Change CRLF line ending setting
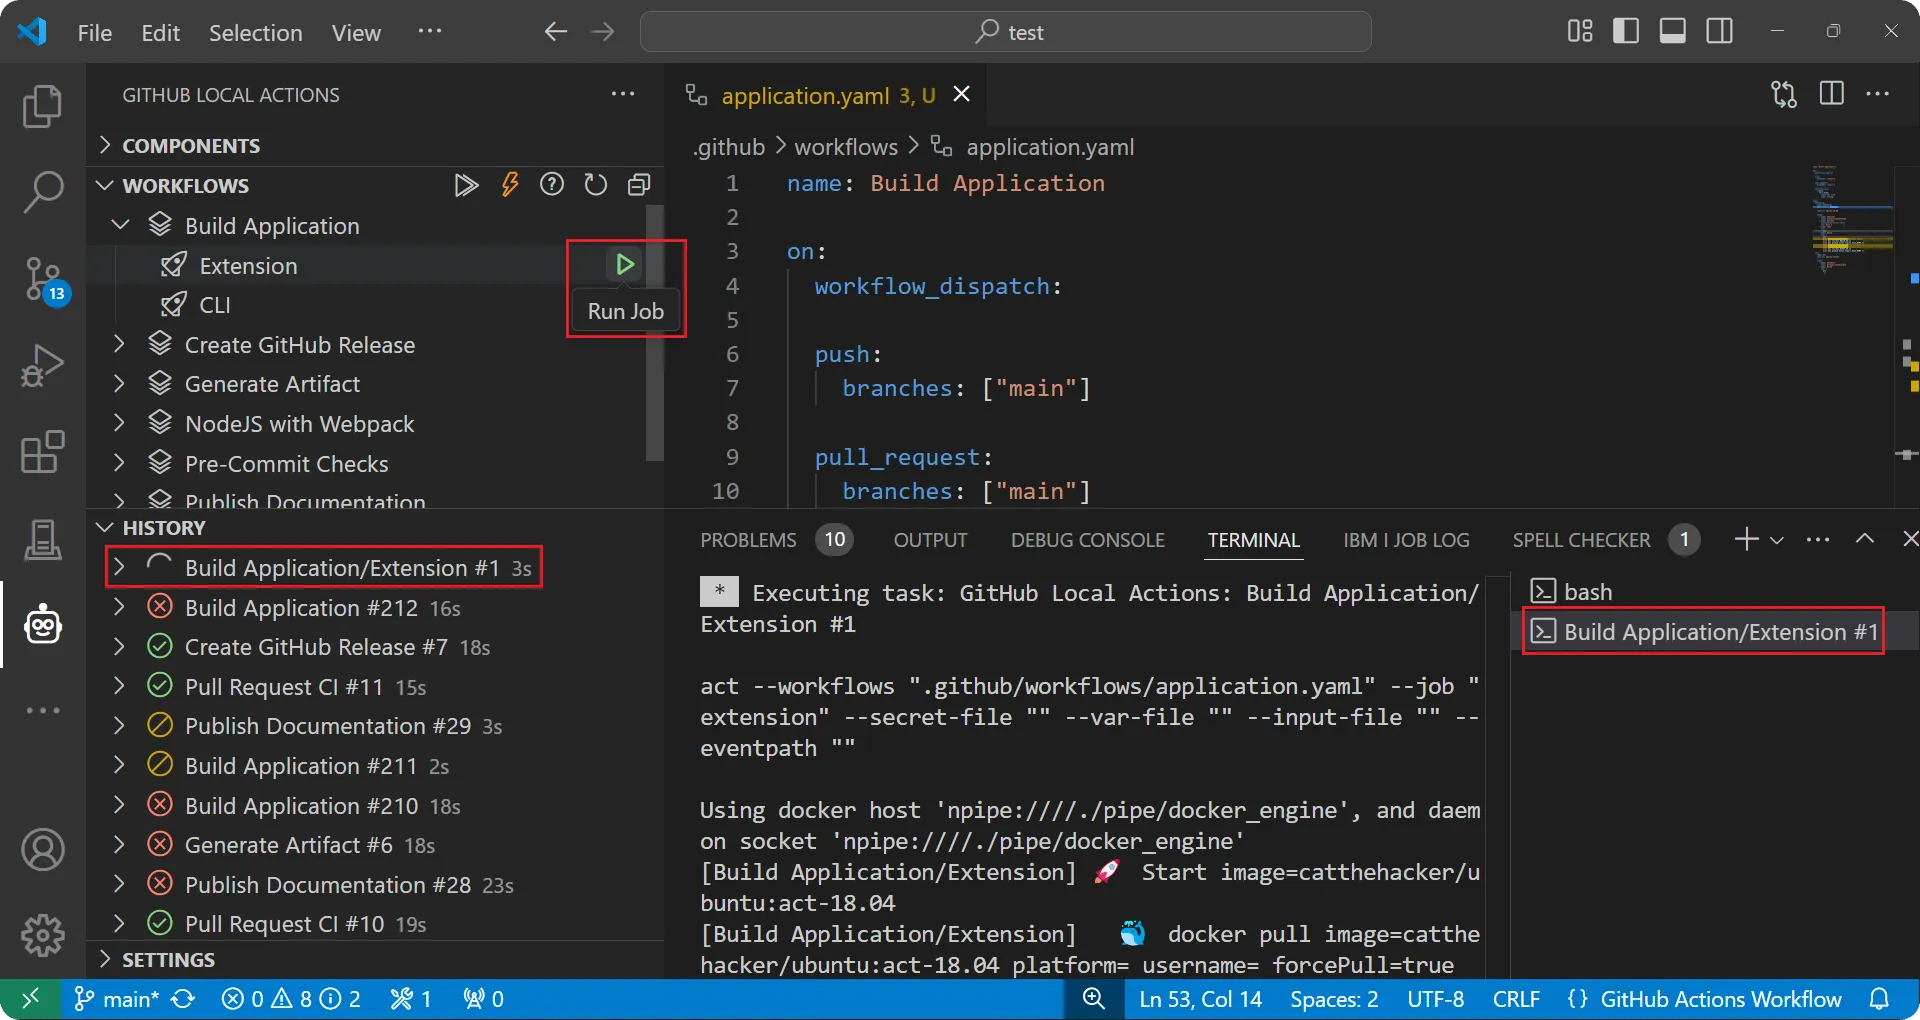 (x=1516, y=999)
